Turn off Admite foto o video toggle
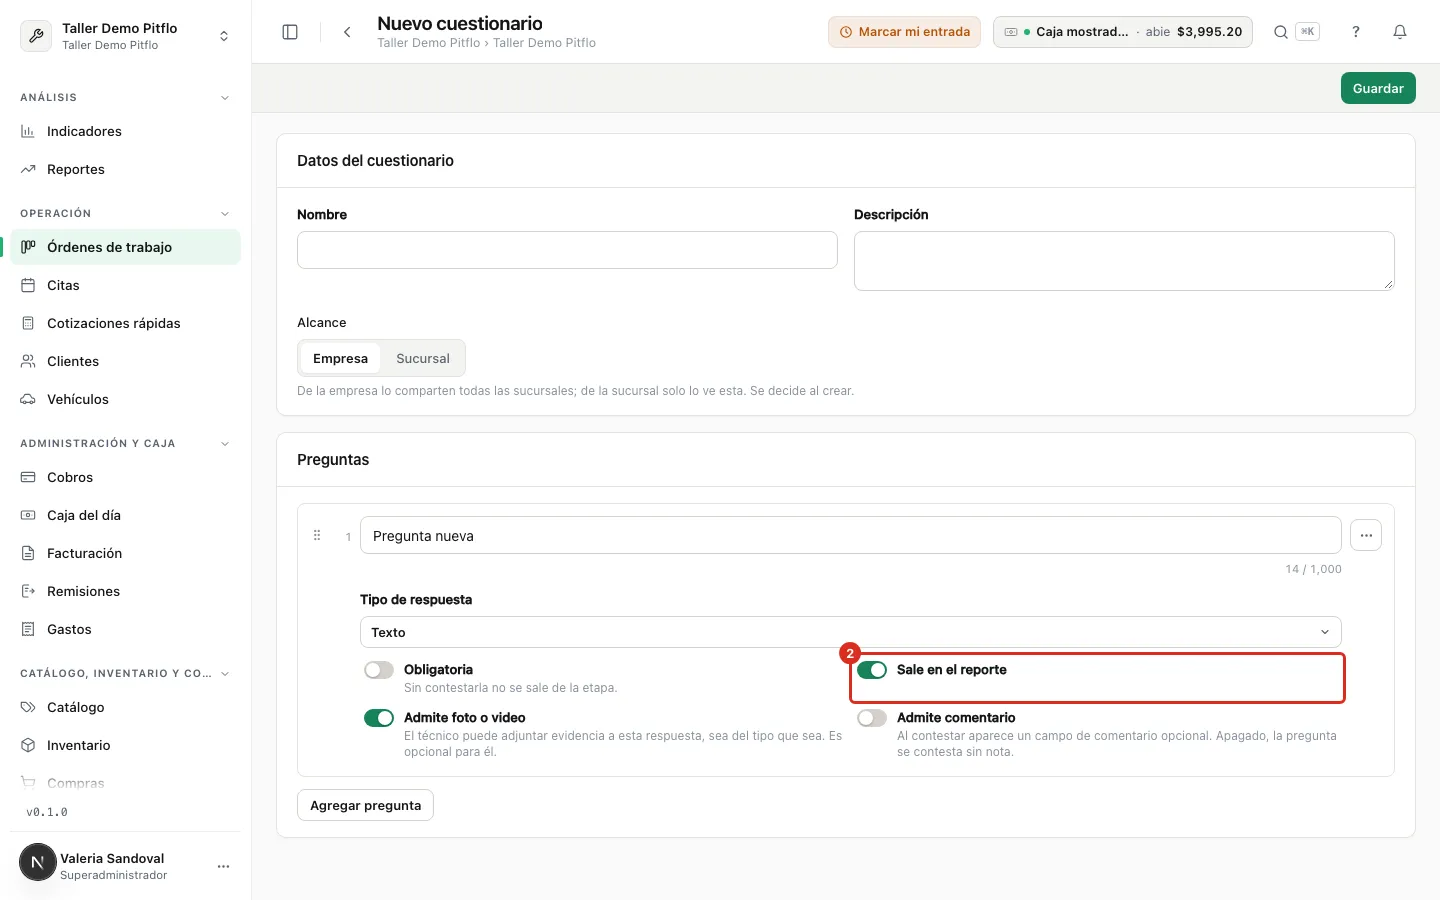 [379, 718]
